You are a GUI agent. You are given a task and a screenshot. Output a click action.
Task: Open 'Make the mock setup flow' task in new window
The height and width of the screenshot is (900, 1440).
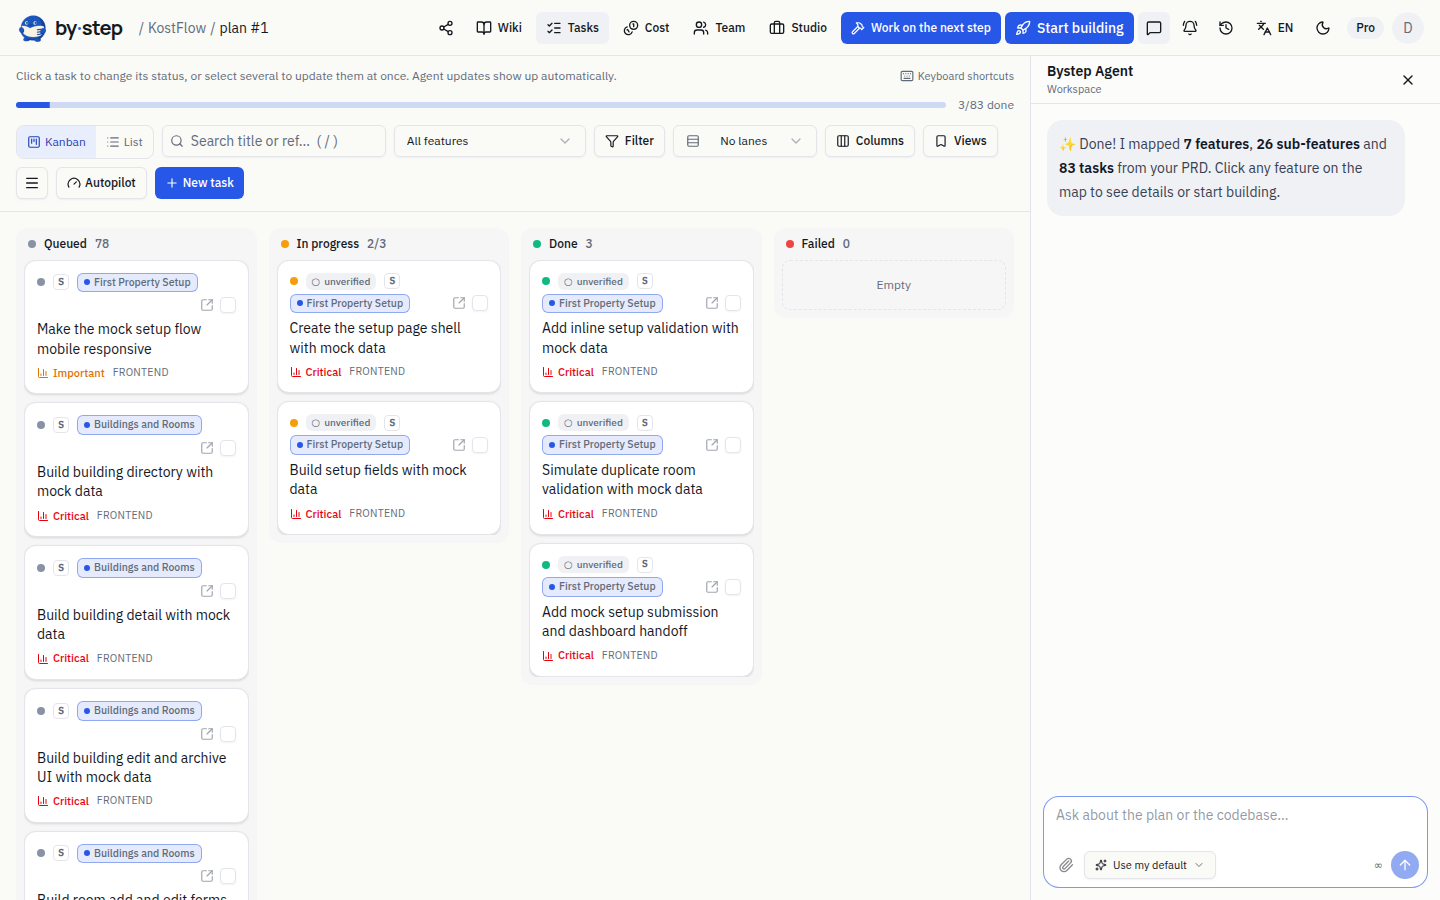click(207, 305)
